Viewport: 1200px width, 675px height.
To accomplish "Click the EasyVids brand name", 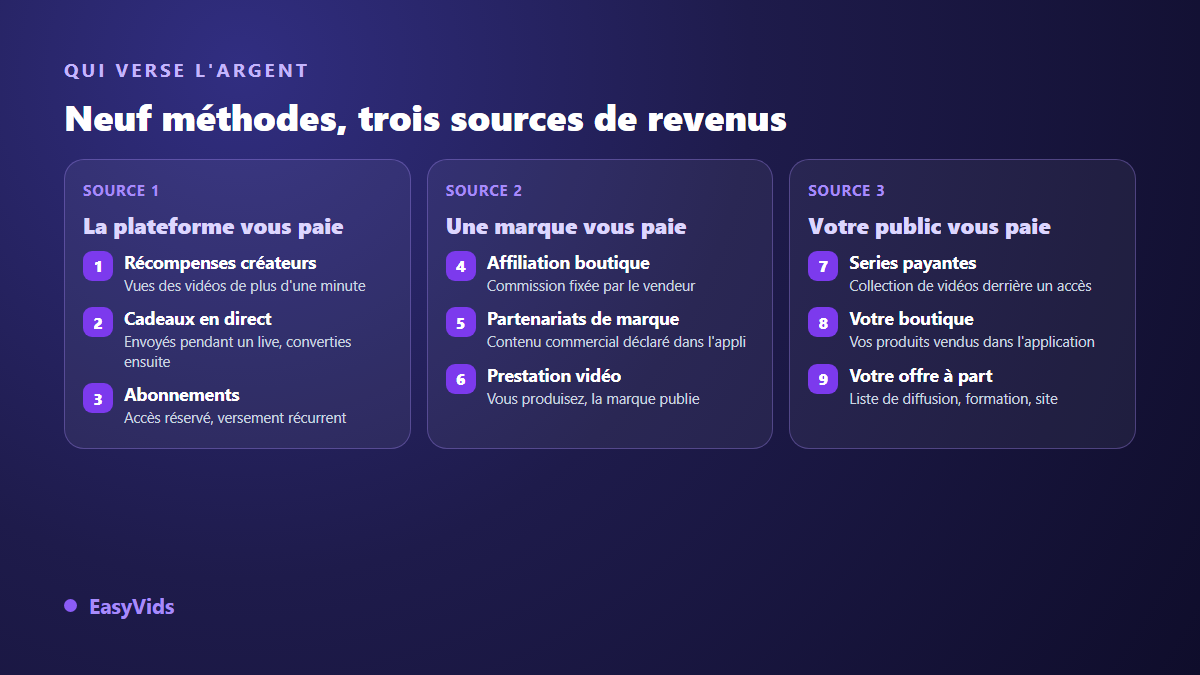I will coord(132,607).
